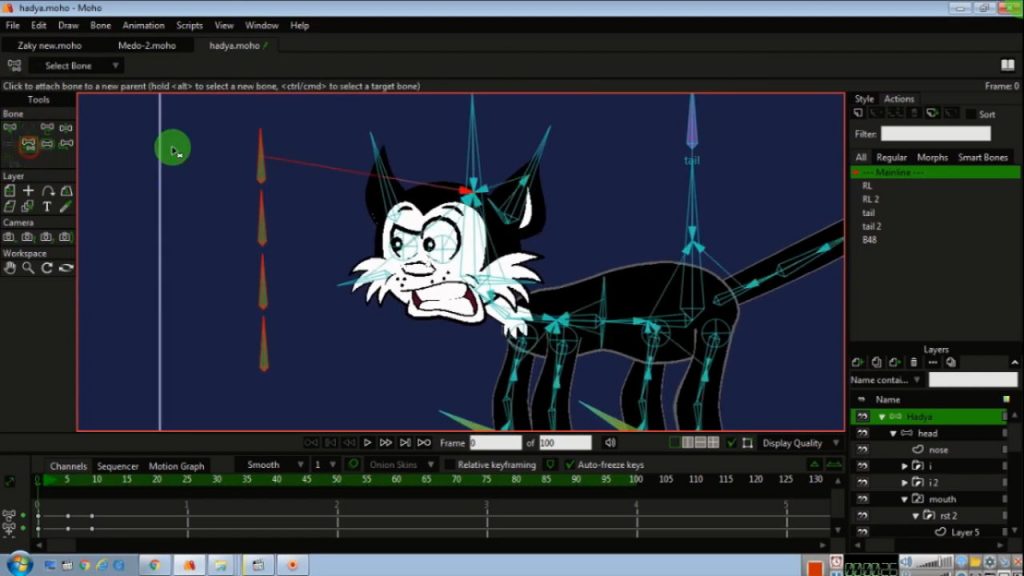Select the Orbit Workspace tool
This screenshot has height=576, width=1024.
pyautogui.click(x=66, y=268)
